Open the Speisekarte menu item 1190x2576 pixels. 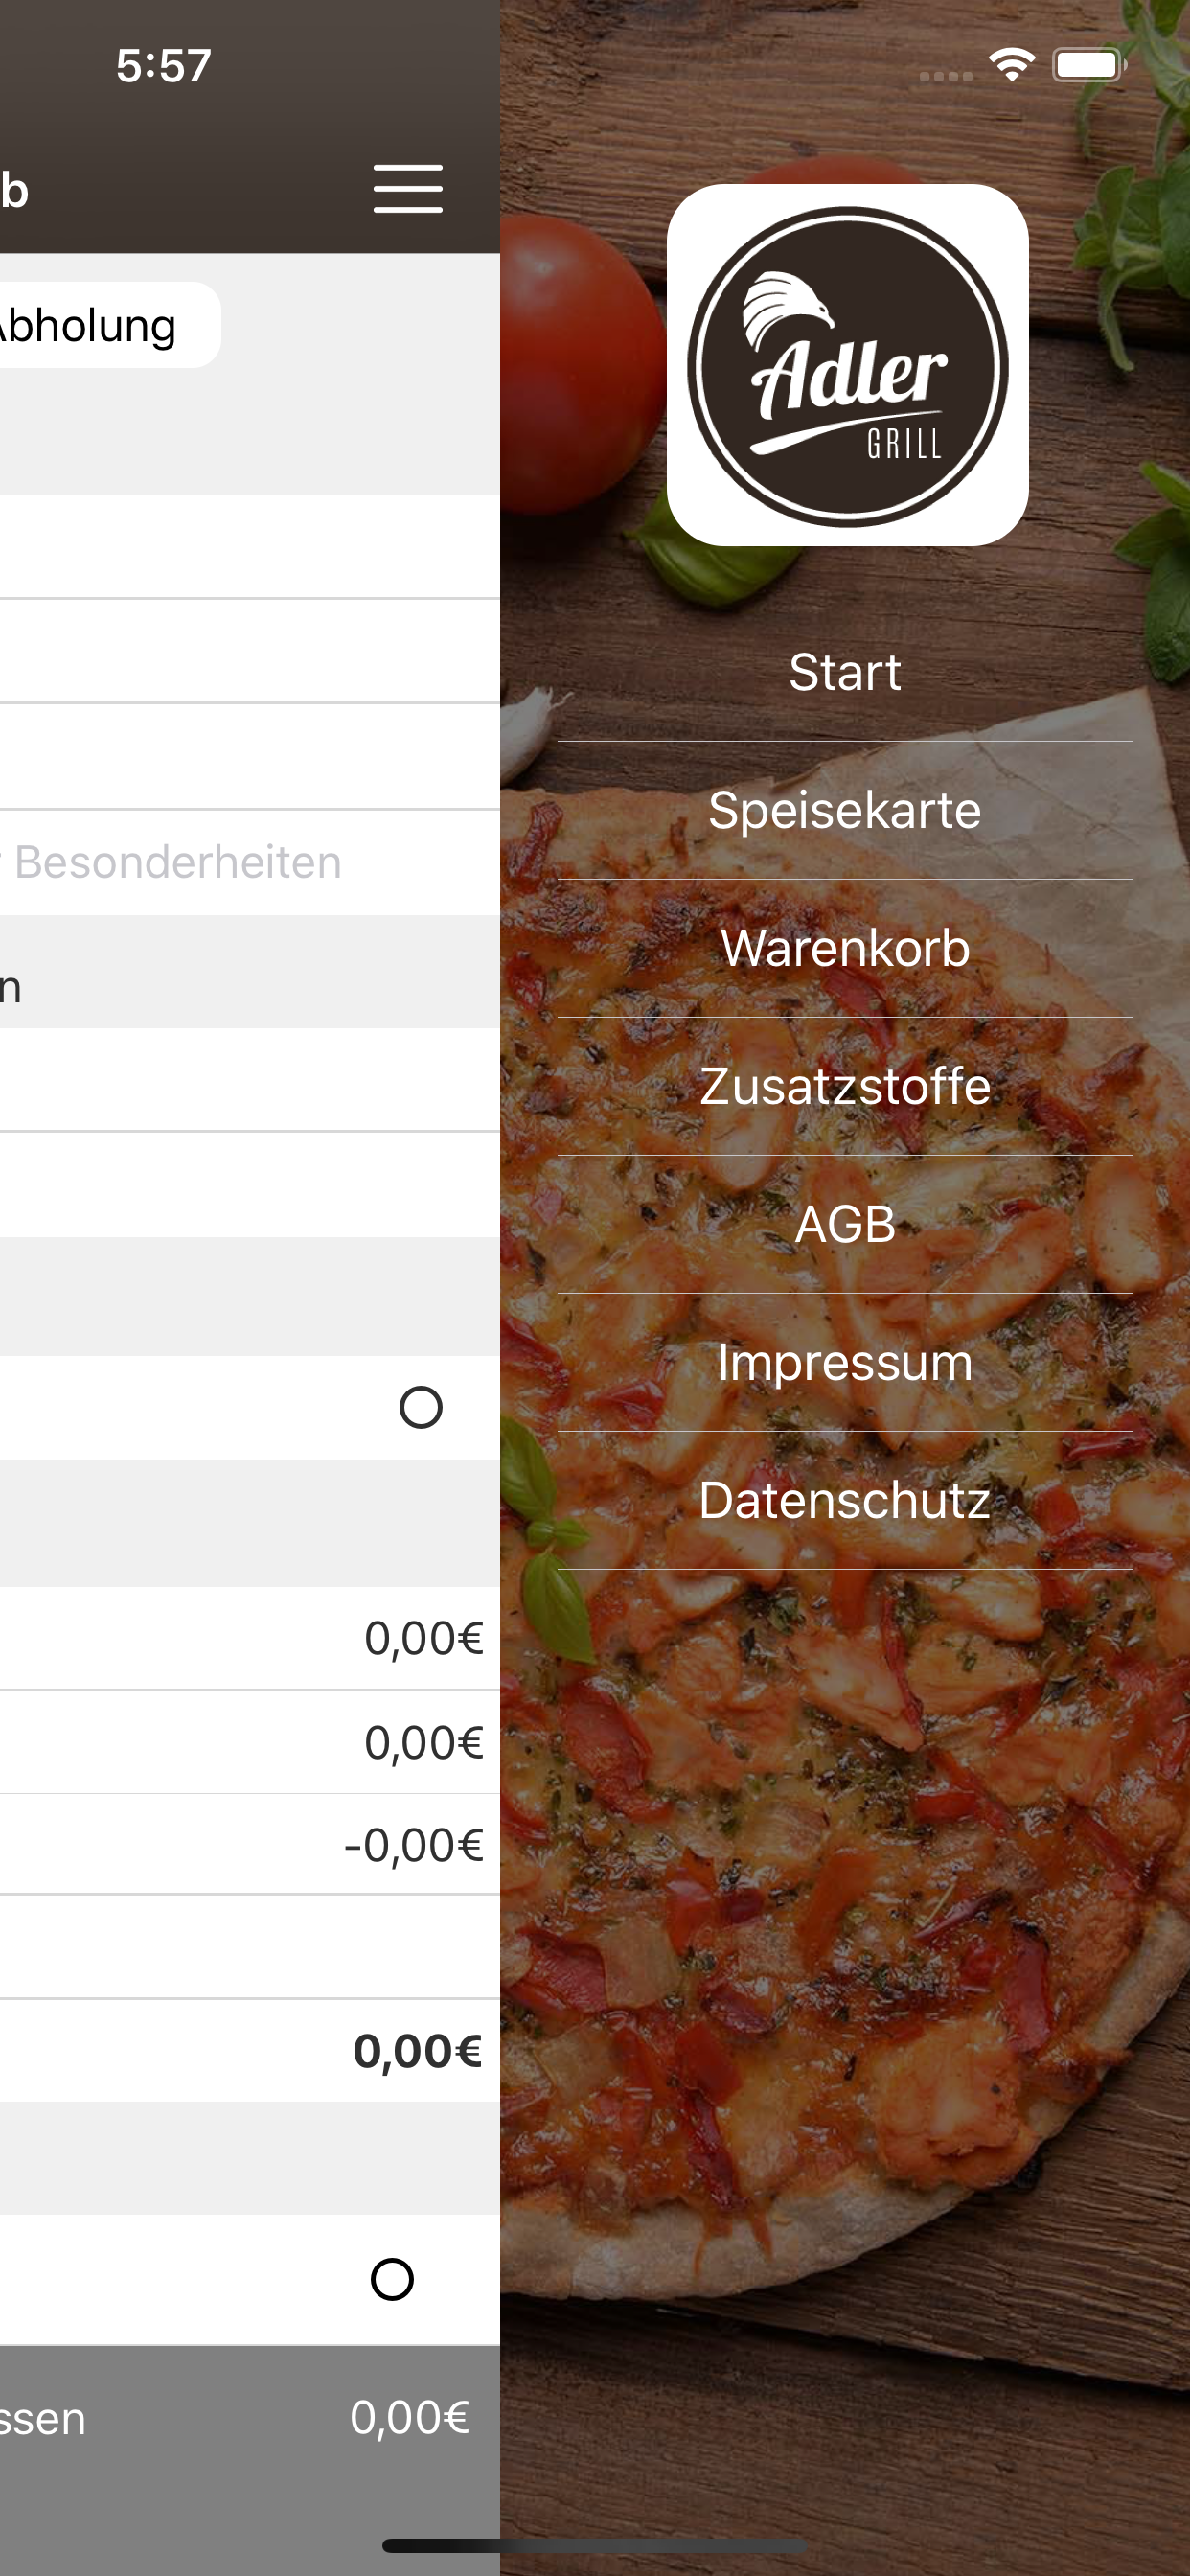tap(845, 810)
